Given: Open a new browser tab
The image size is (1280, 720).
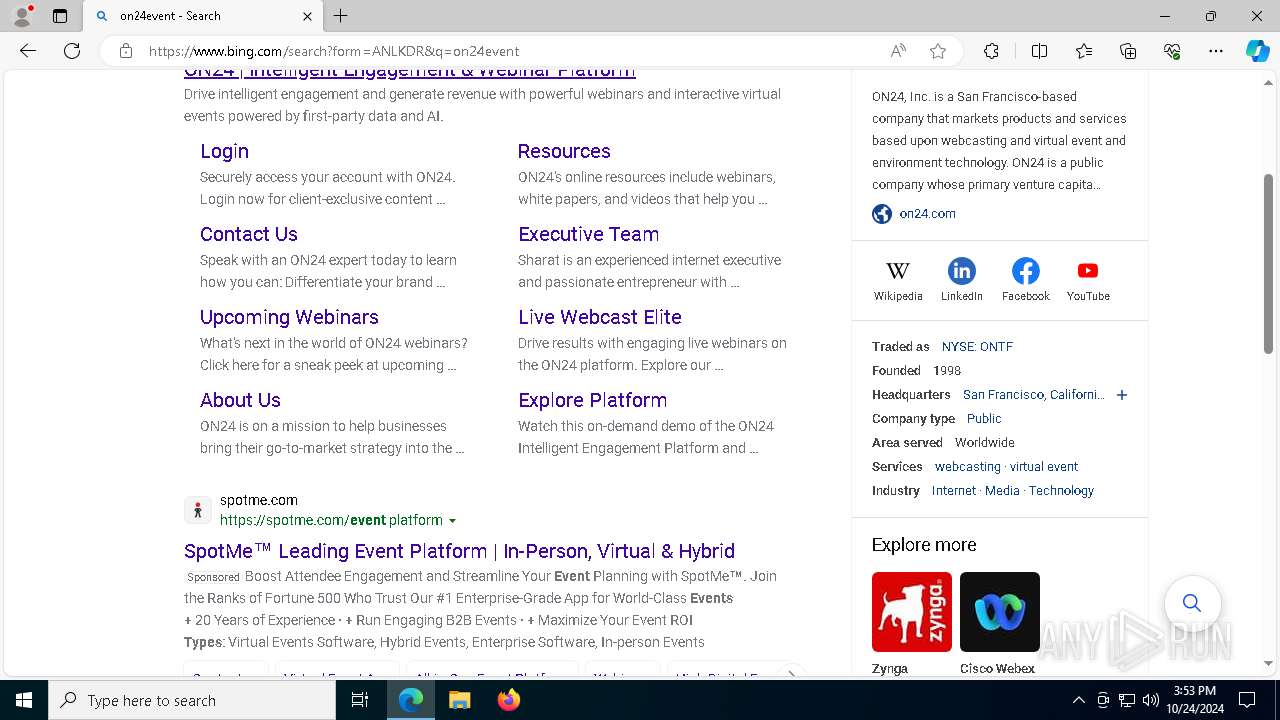Looking at the screenshot, I should [x=340, y=16].
